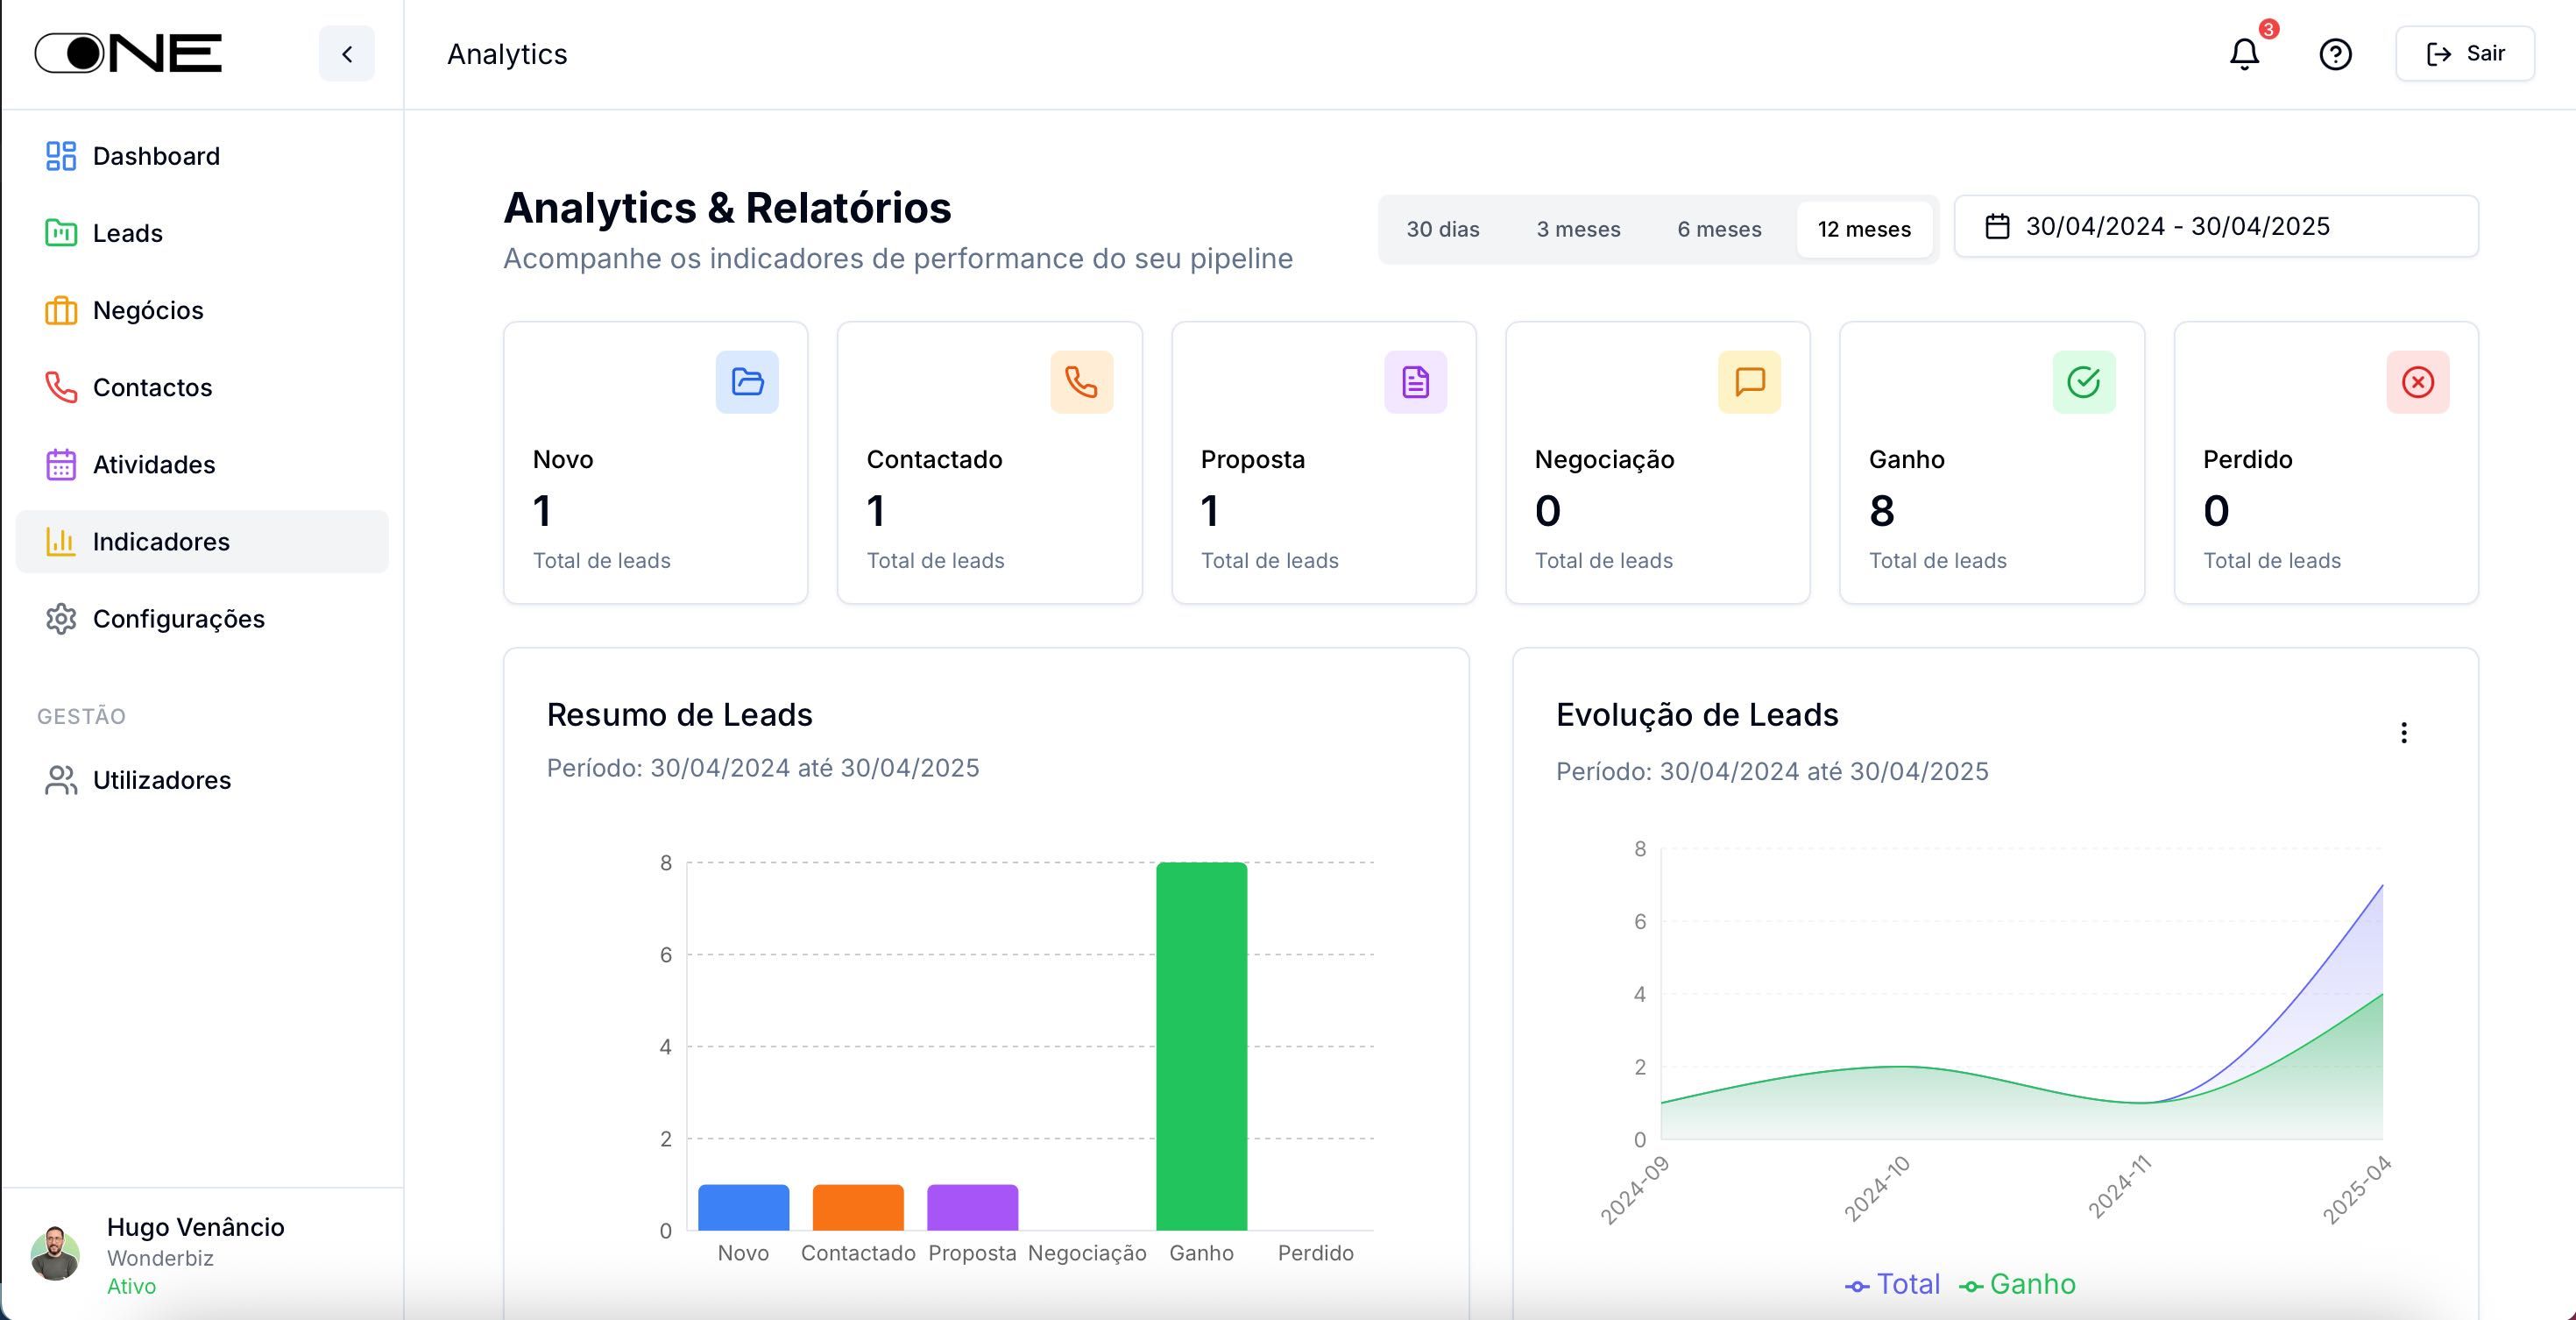
Task: Open the Indicadores bar chart icon
Action: [61, 541]
